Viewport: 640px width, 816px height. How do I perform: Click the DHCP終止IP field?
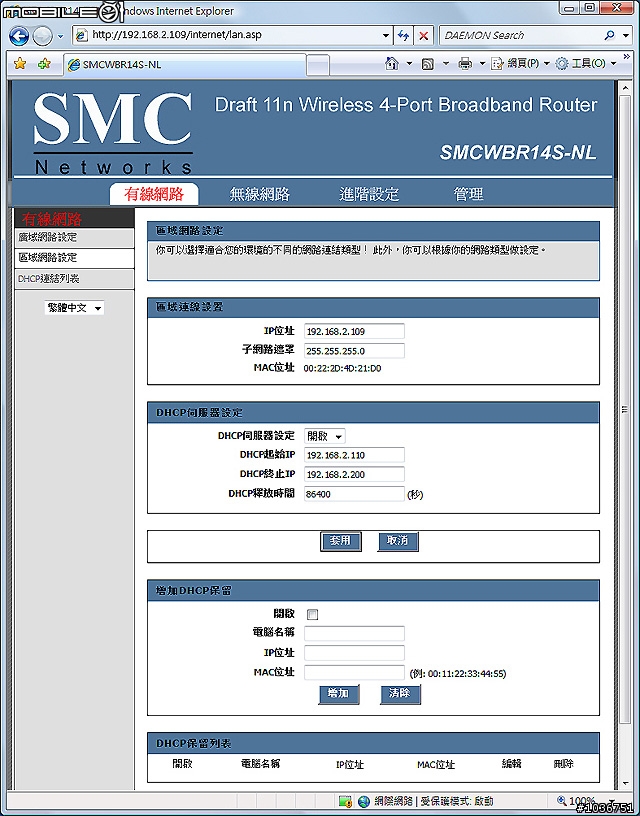click(x=354, y=474)
